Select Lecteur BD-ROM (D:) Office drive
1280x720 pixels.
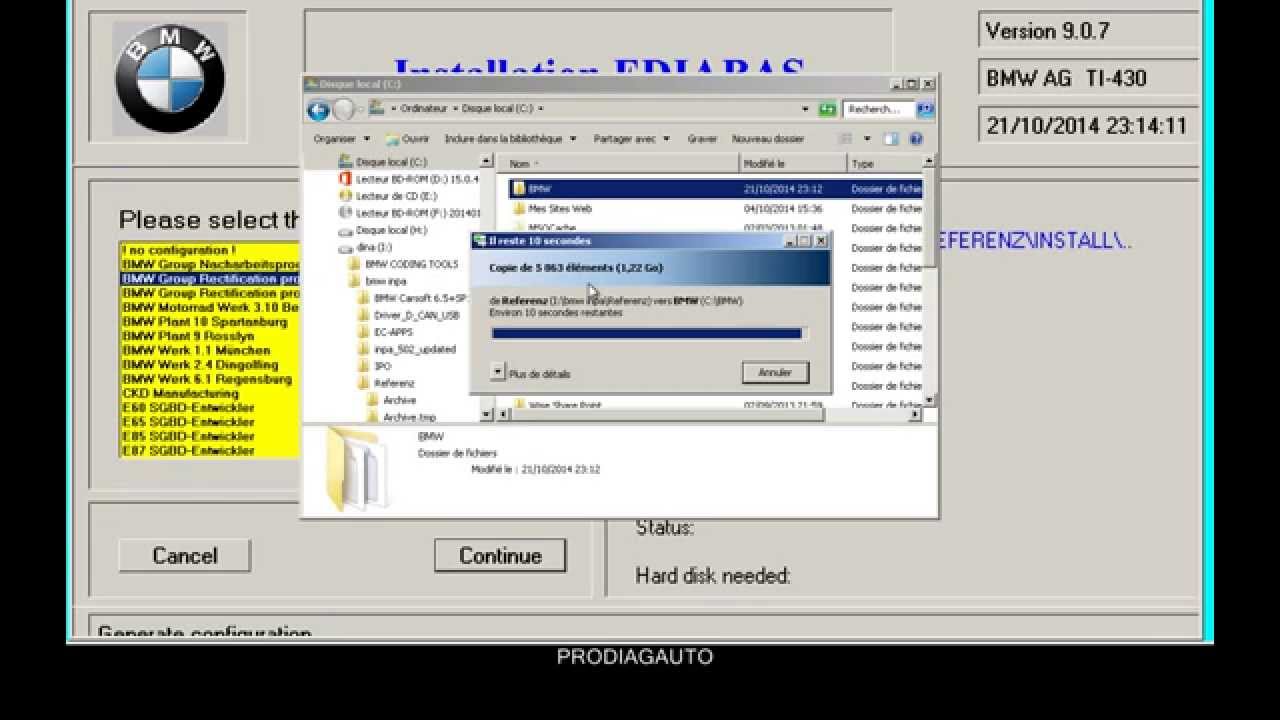tap(410, 179)
